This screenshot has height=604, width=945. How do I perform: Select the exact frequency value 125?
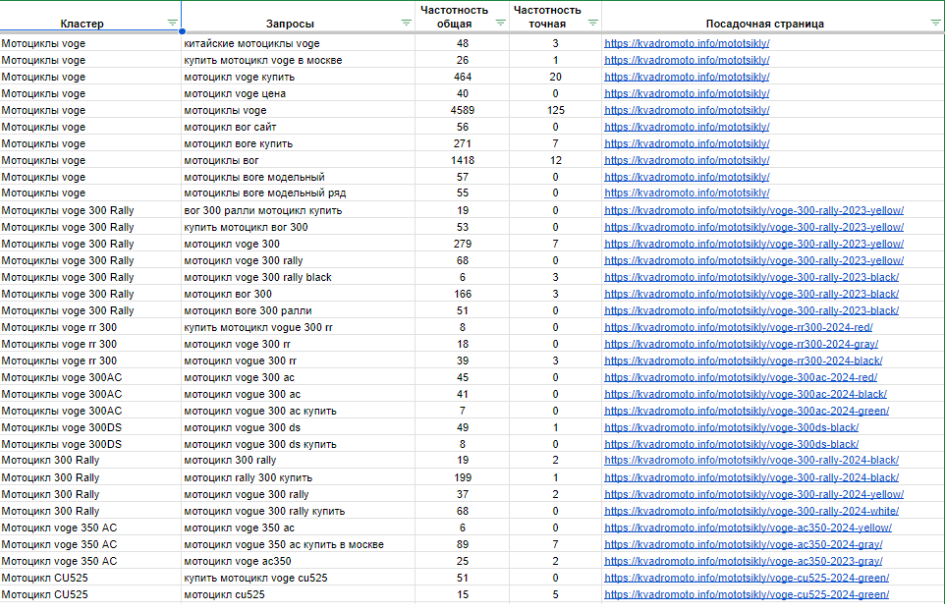coord(555,110)
